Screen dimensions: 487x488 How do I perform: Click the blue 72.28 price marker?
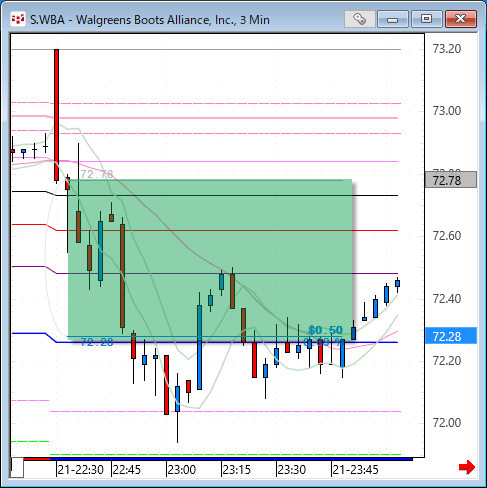451,336
